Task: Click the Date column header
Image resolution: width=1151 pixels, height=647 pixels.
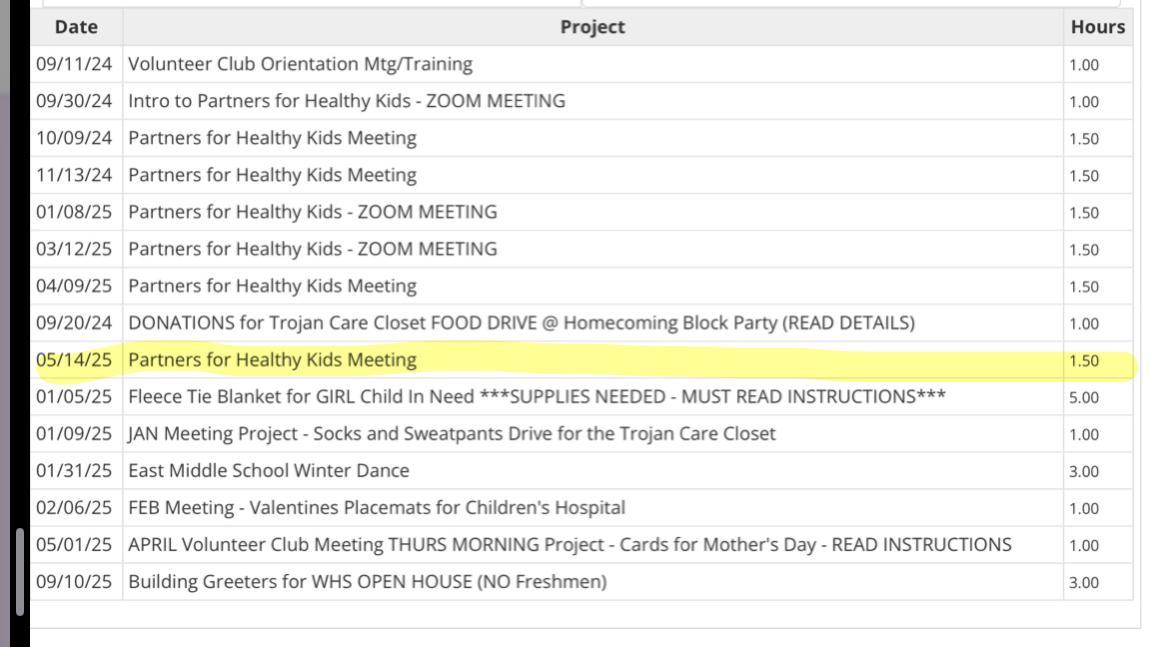Action: pyautogui.click(x=76, y=27)
